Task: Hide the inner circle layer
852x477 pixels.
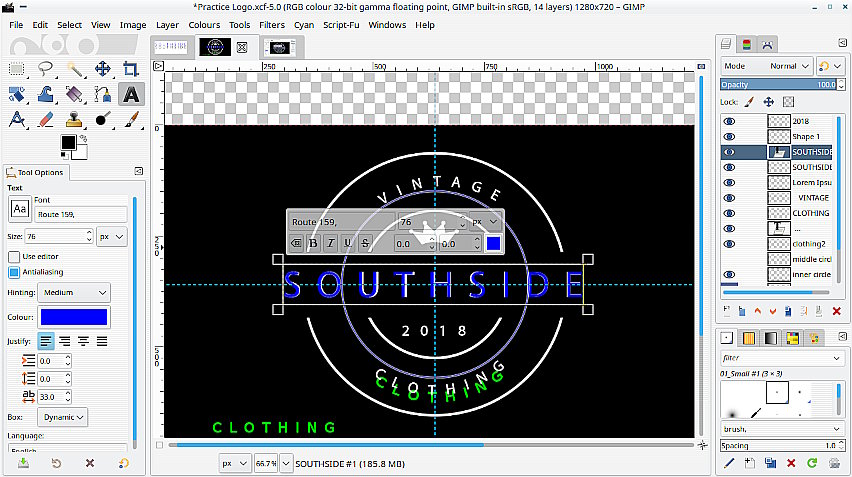Action: coord(729,274)
